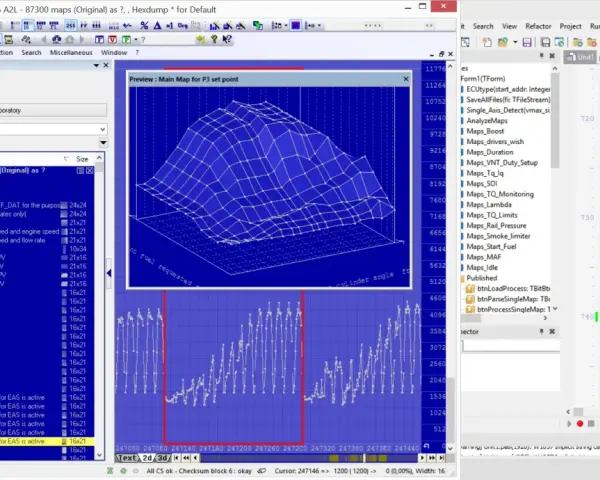Toggle the blue color square toolbar button
The image size is (600, 480).
(x=295, y=26)
